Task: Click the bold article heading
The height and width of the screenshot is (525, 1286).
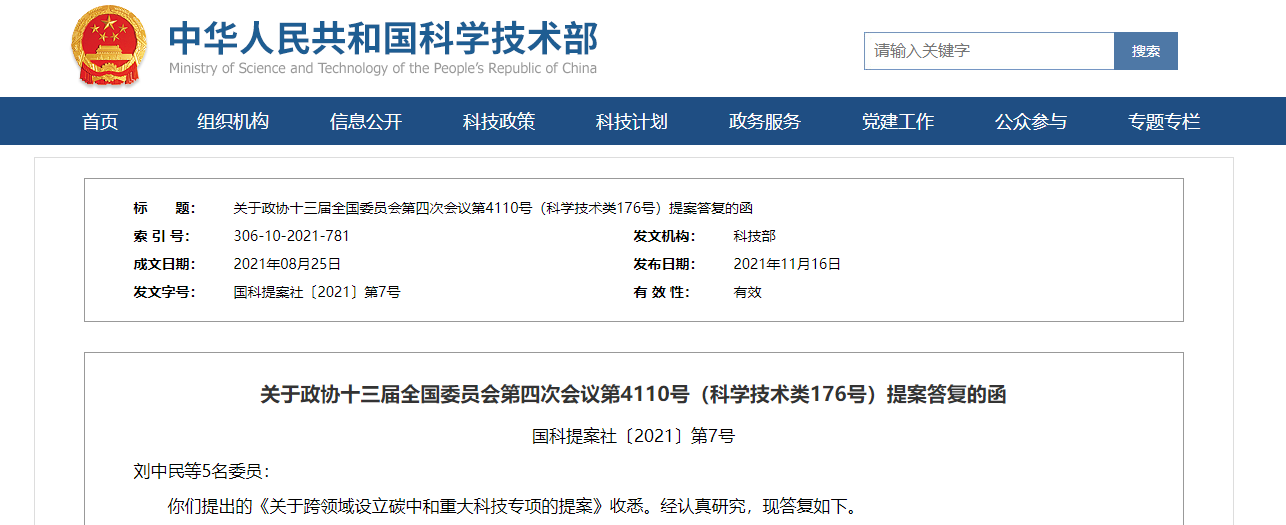Action: tap(633, 394)
